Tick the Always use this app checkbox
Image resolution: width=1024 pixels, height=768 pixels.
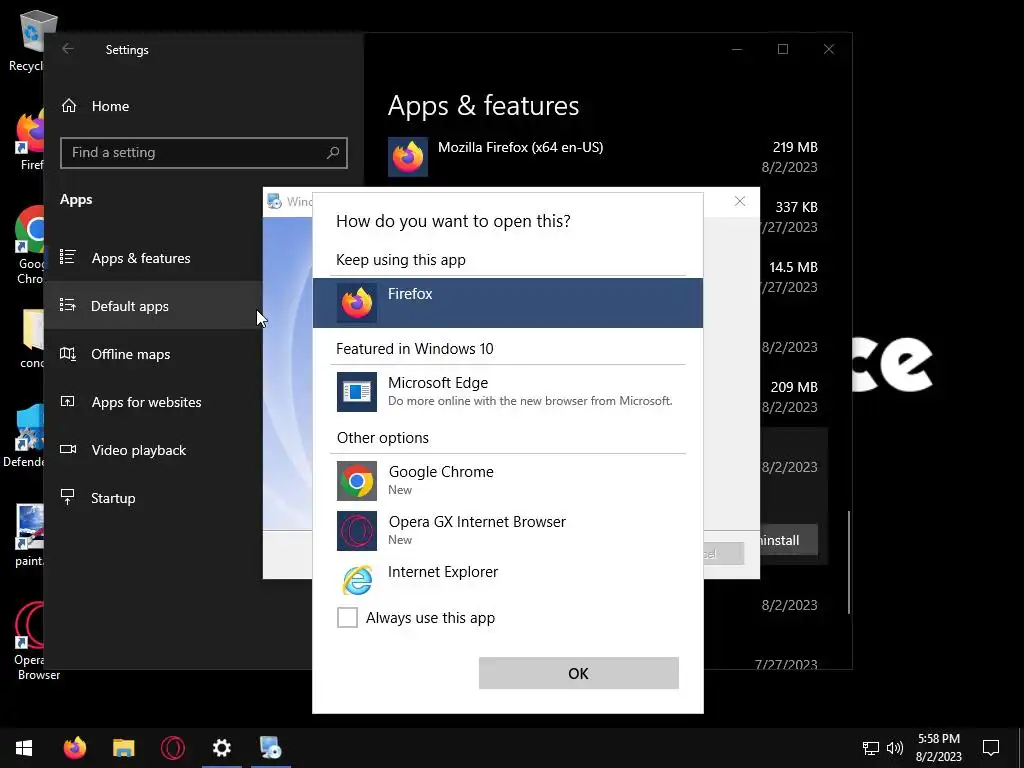point(347,617)
